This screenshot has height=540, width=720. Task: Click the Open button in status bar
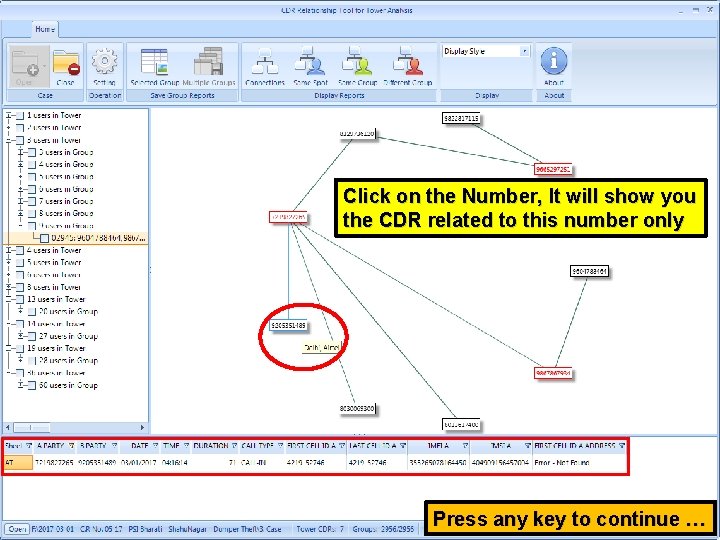[17, 529]
